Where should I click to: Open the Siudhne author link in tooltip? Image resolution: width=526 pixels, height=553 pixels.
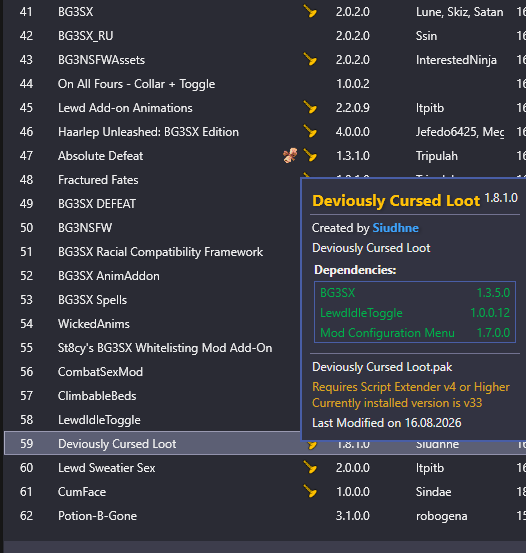click(395, 228)
